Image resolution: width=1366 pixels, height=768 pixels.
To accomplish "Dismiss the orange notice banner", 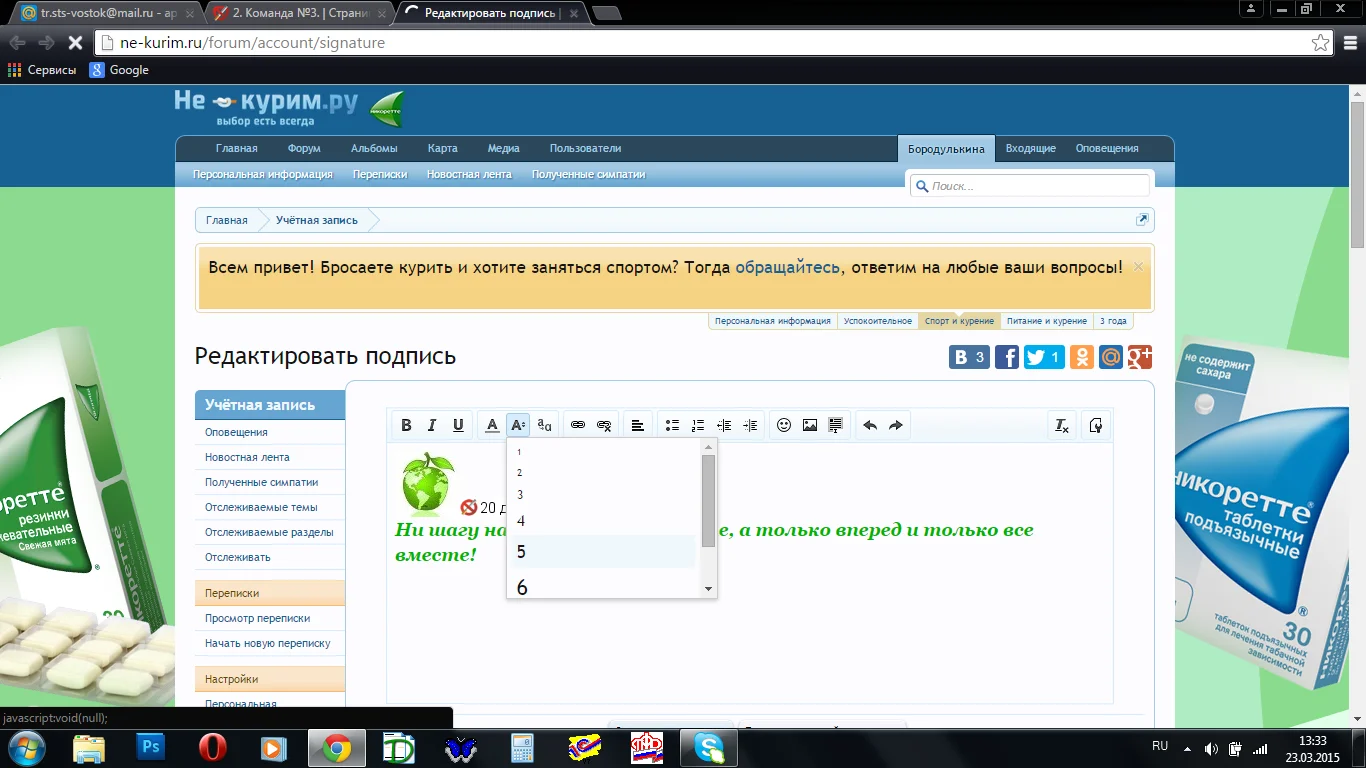I will pyautogui.click(x=1138, y=267).
